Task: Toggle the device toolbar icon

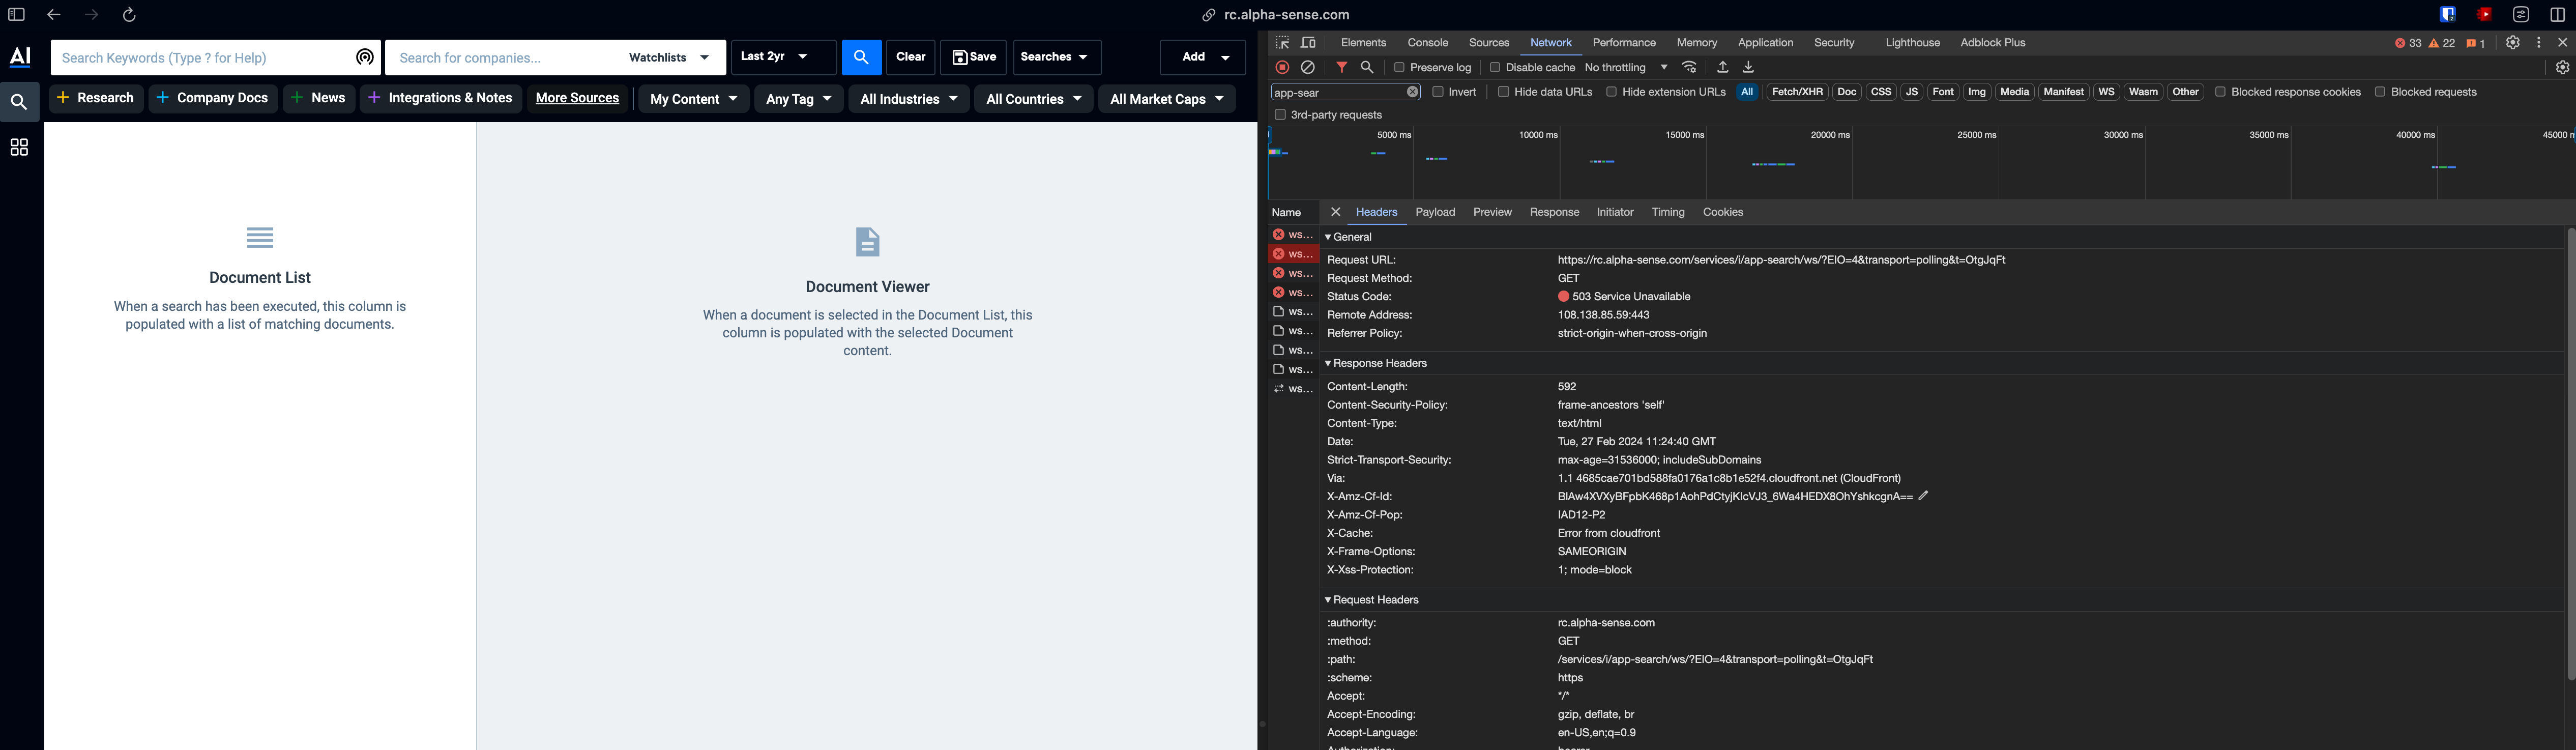Action: click(1308, 43)
